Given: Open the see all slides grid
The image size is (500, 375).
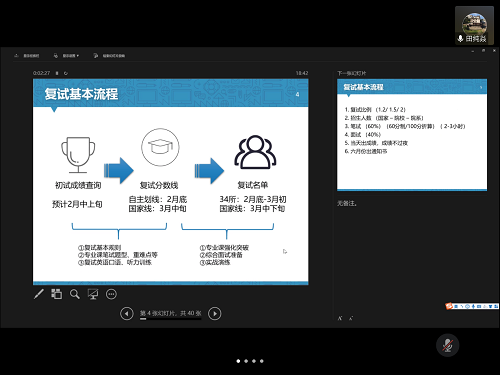Looking at the screenshot, I should coord(56,294).
